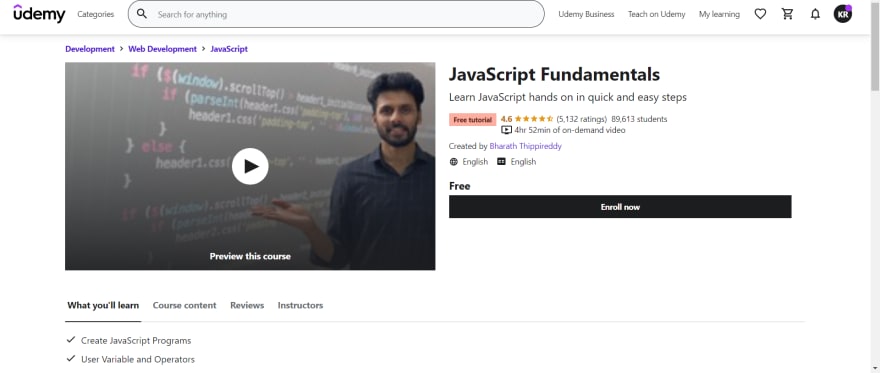880x373 pixels.
Task: Switch to the Reviews tab
Action: click(247, 305)
